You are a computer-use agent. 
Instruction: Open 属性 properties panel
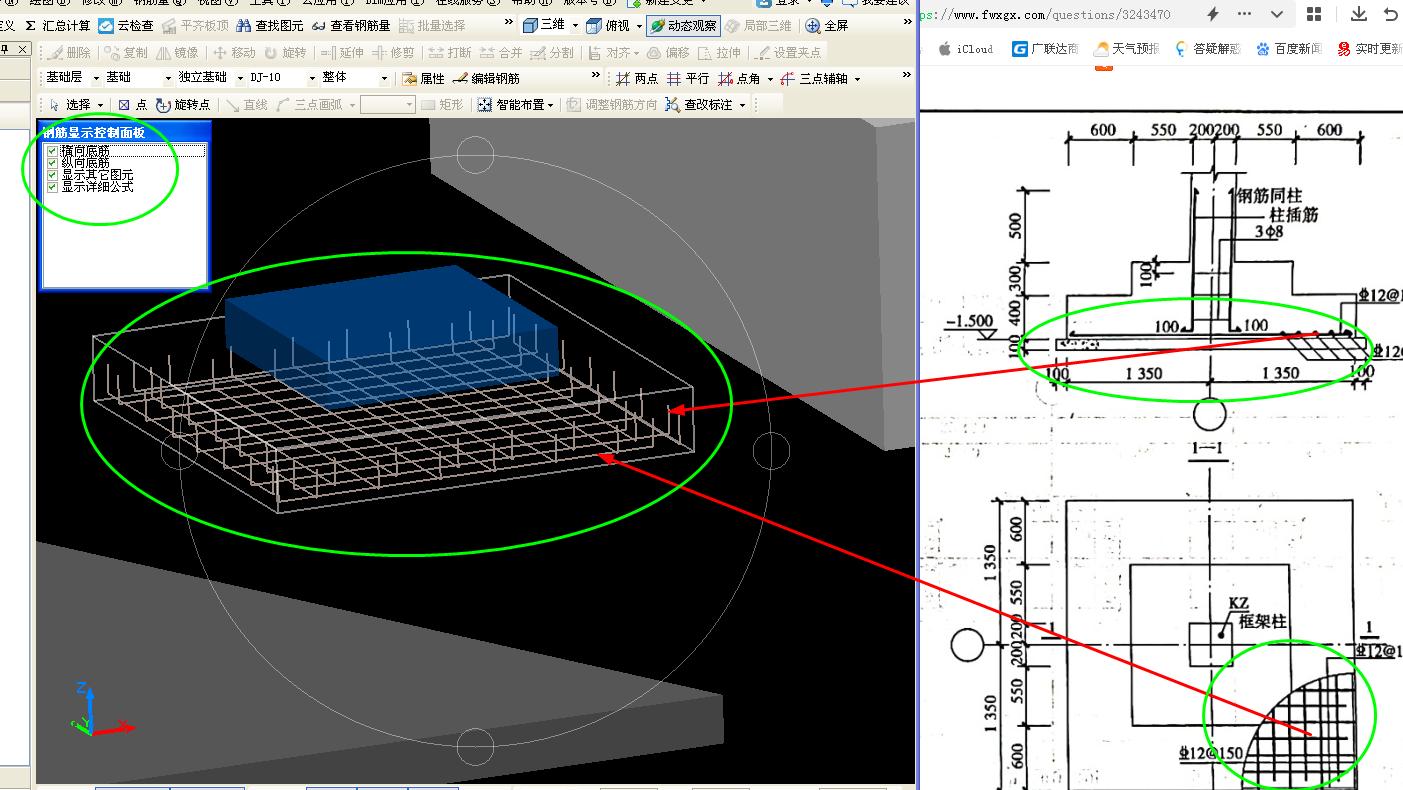(x=424, y=78)
